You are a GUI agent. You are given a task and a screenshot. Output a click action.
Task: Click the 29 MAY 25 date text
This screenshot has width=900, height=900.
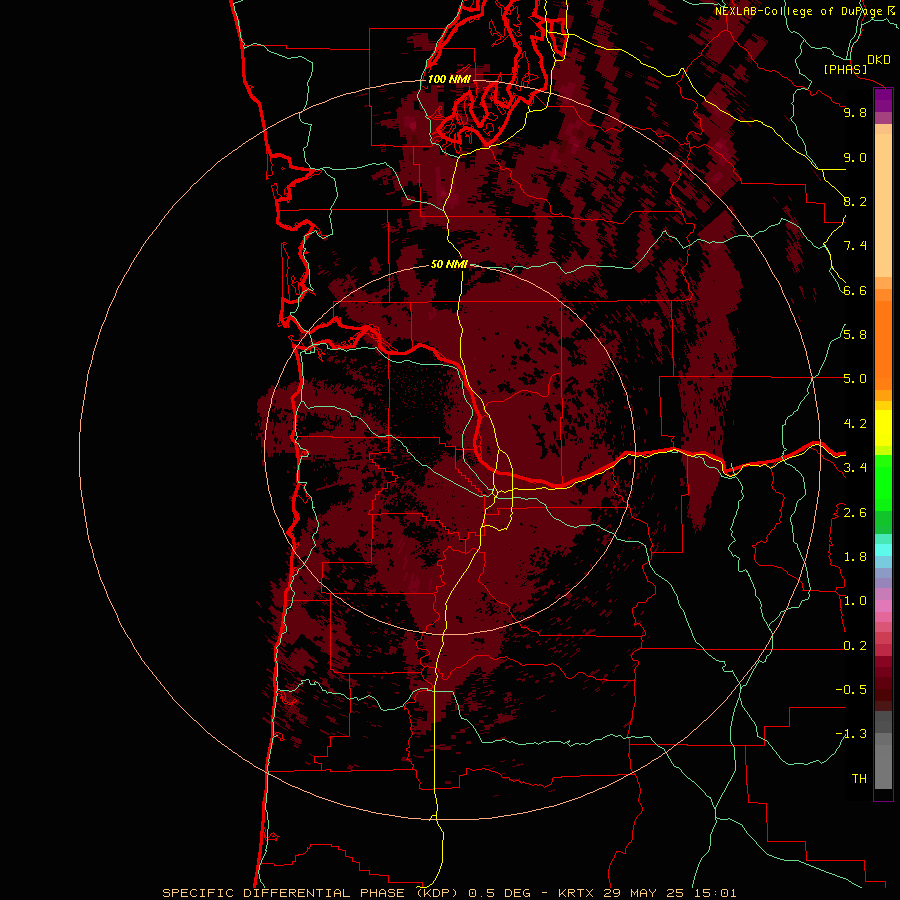point(643,893)
